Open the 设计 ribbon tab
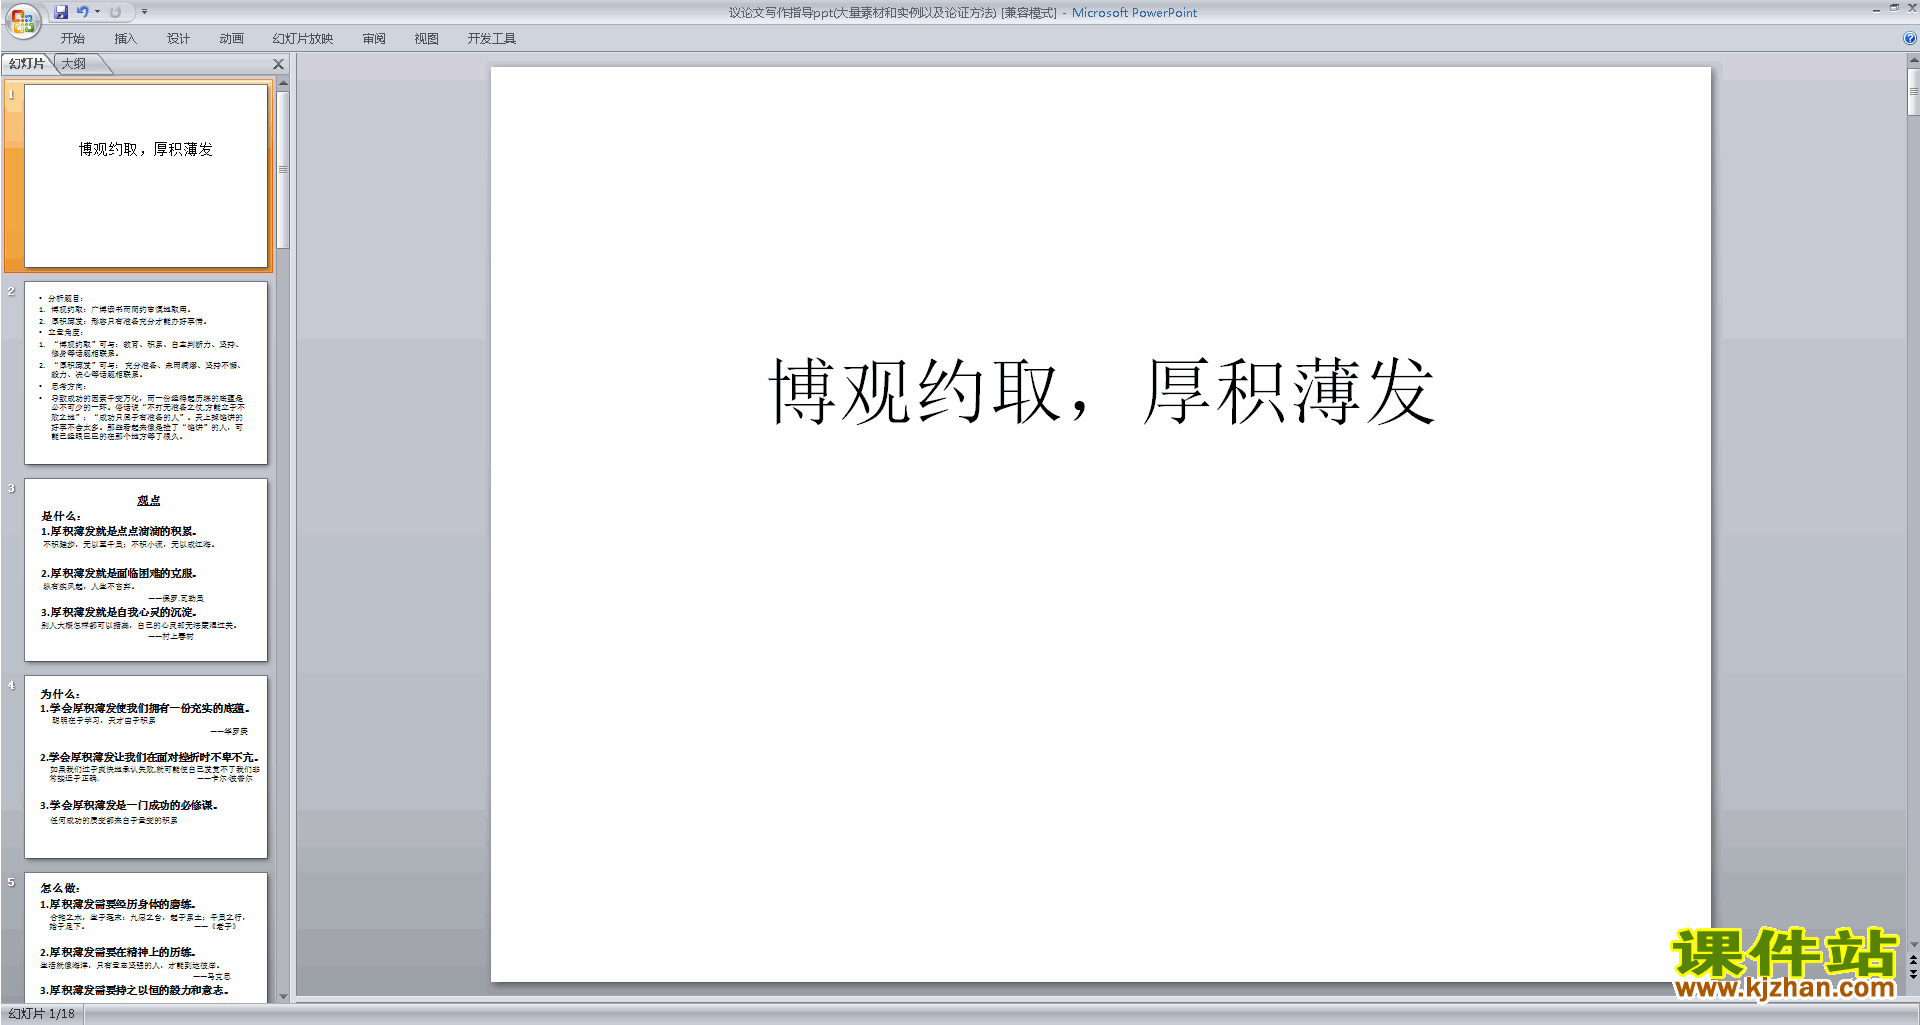The width and height of the screenshot is (1920, 1025). coord(178,39)
